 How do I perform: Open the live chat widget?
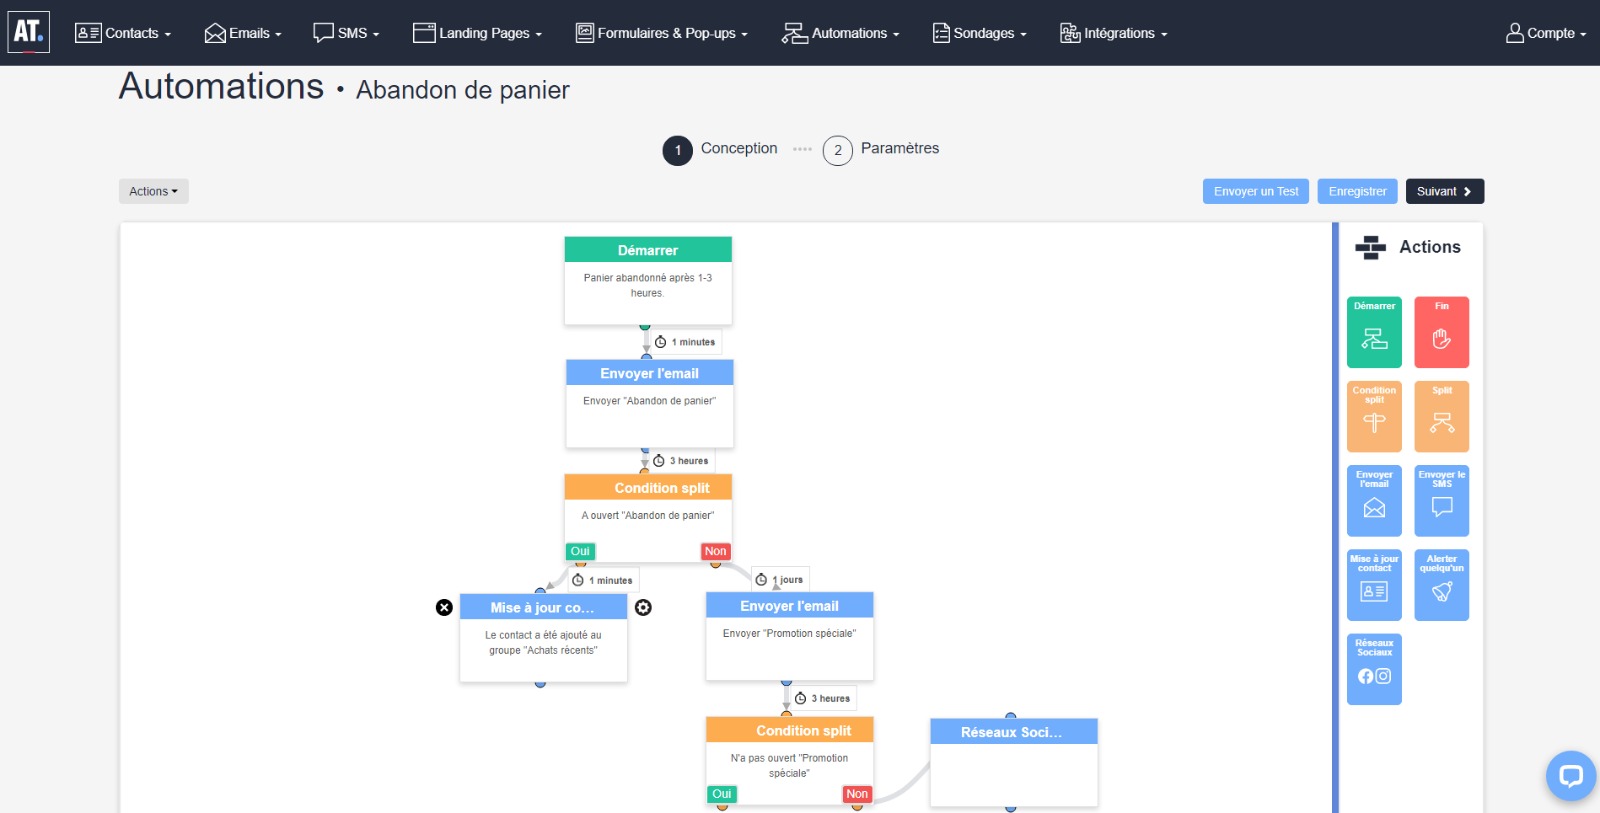pos(1570,776)
